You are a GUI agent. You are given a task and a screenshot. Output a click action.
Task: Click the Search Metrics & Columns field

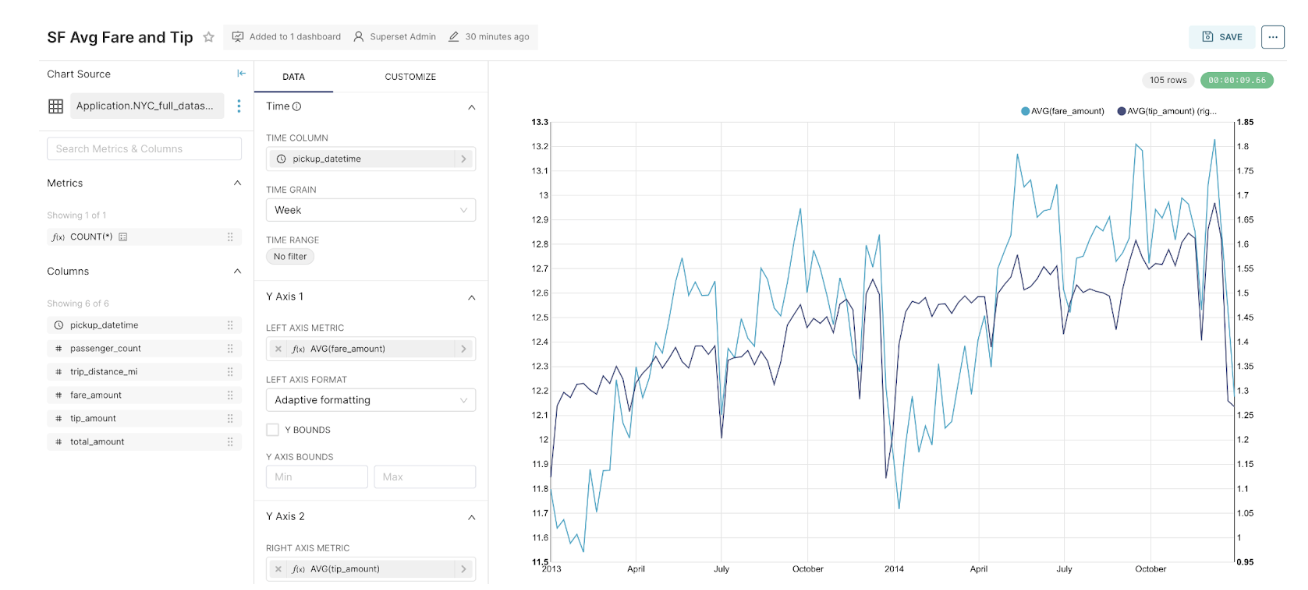[x=143, y=148]
